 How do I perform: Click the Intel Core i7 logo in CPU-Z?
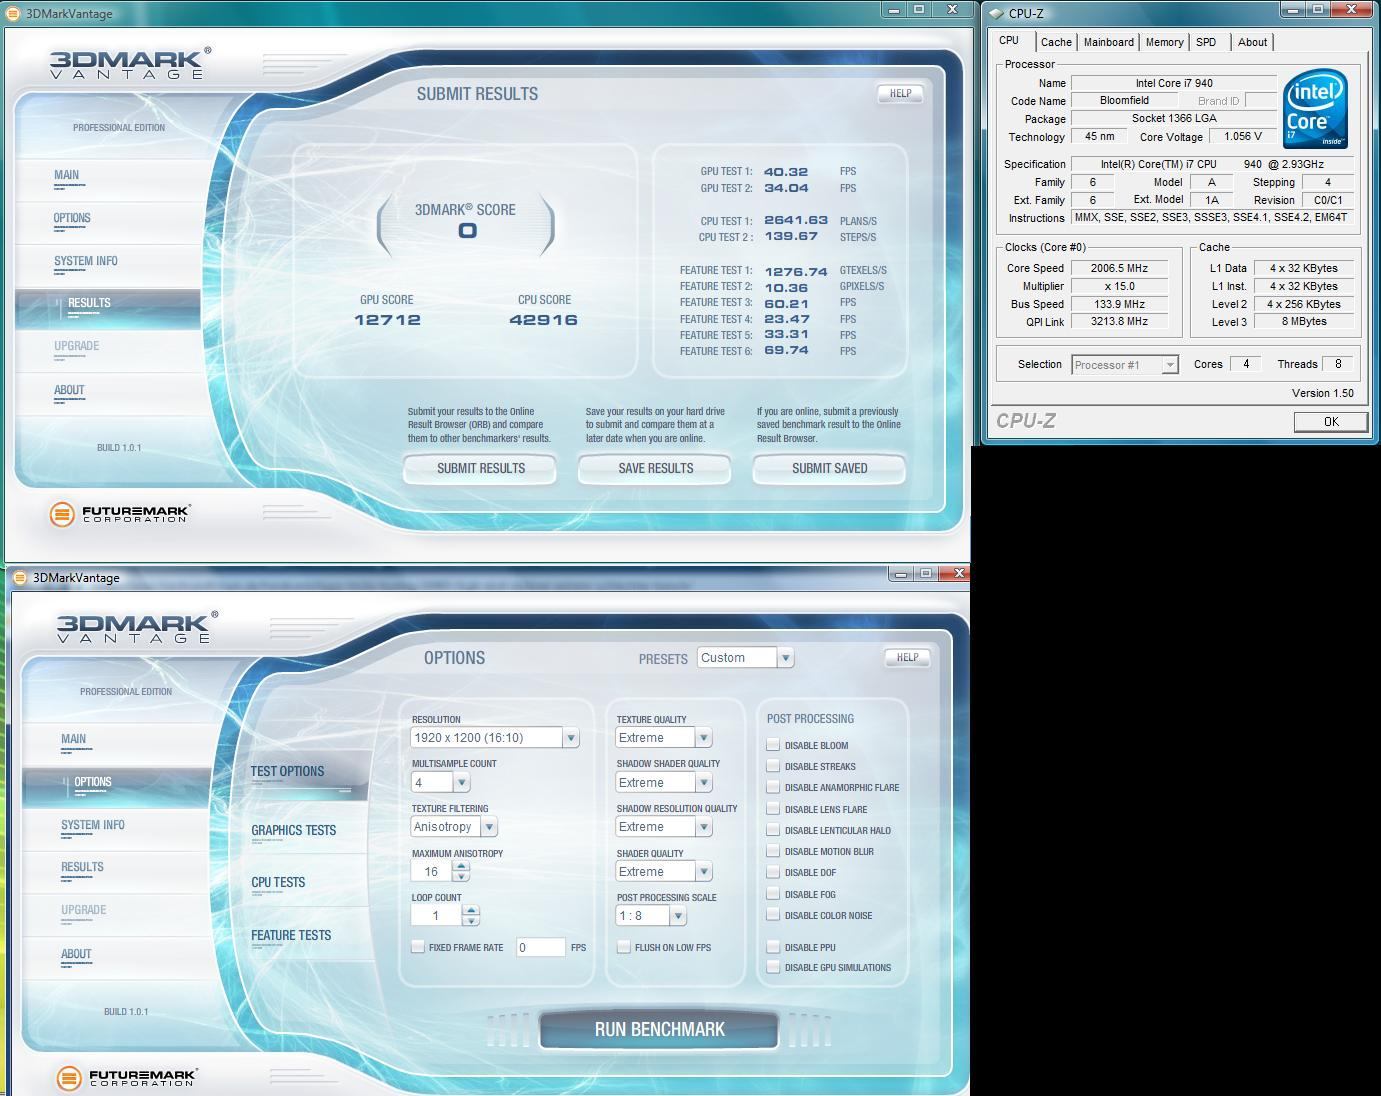coord(1315,108)
